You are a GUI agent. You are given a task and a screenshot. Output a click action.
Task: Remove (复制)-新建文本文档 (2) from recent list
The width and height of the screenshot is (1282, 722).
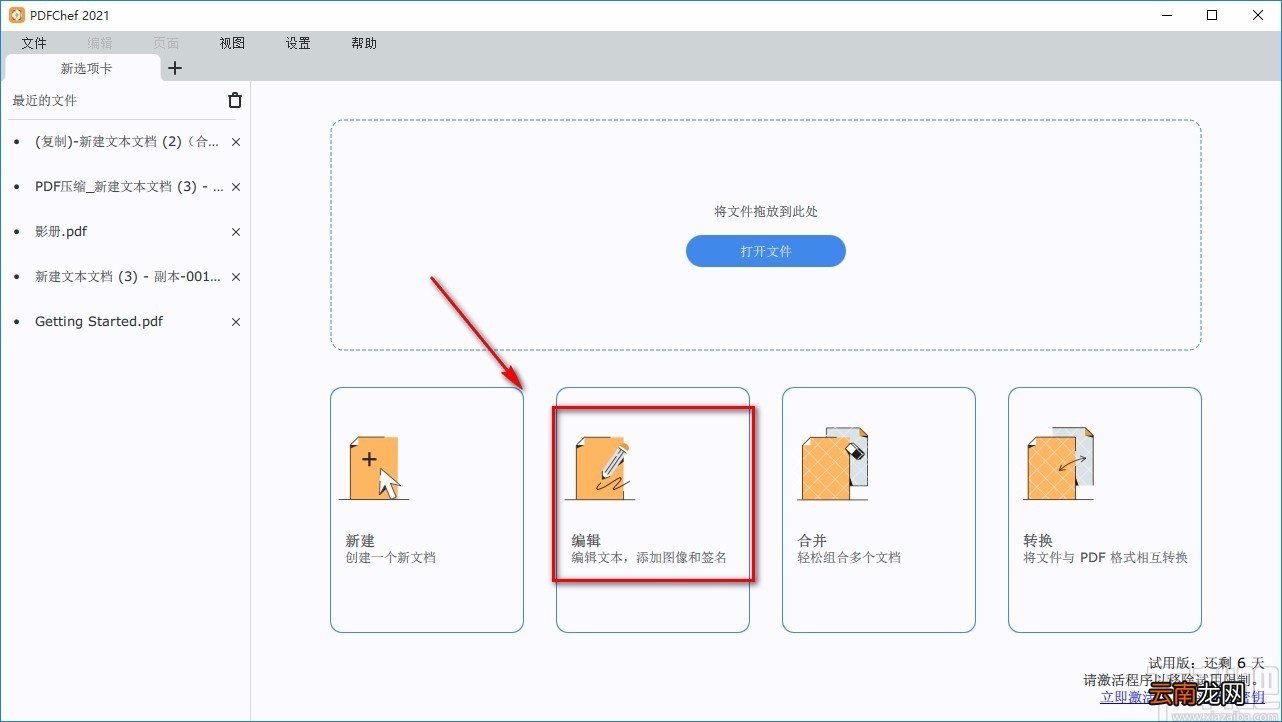(236, 142)
